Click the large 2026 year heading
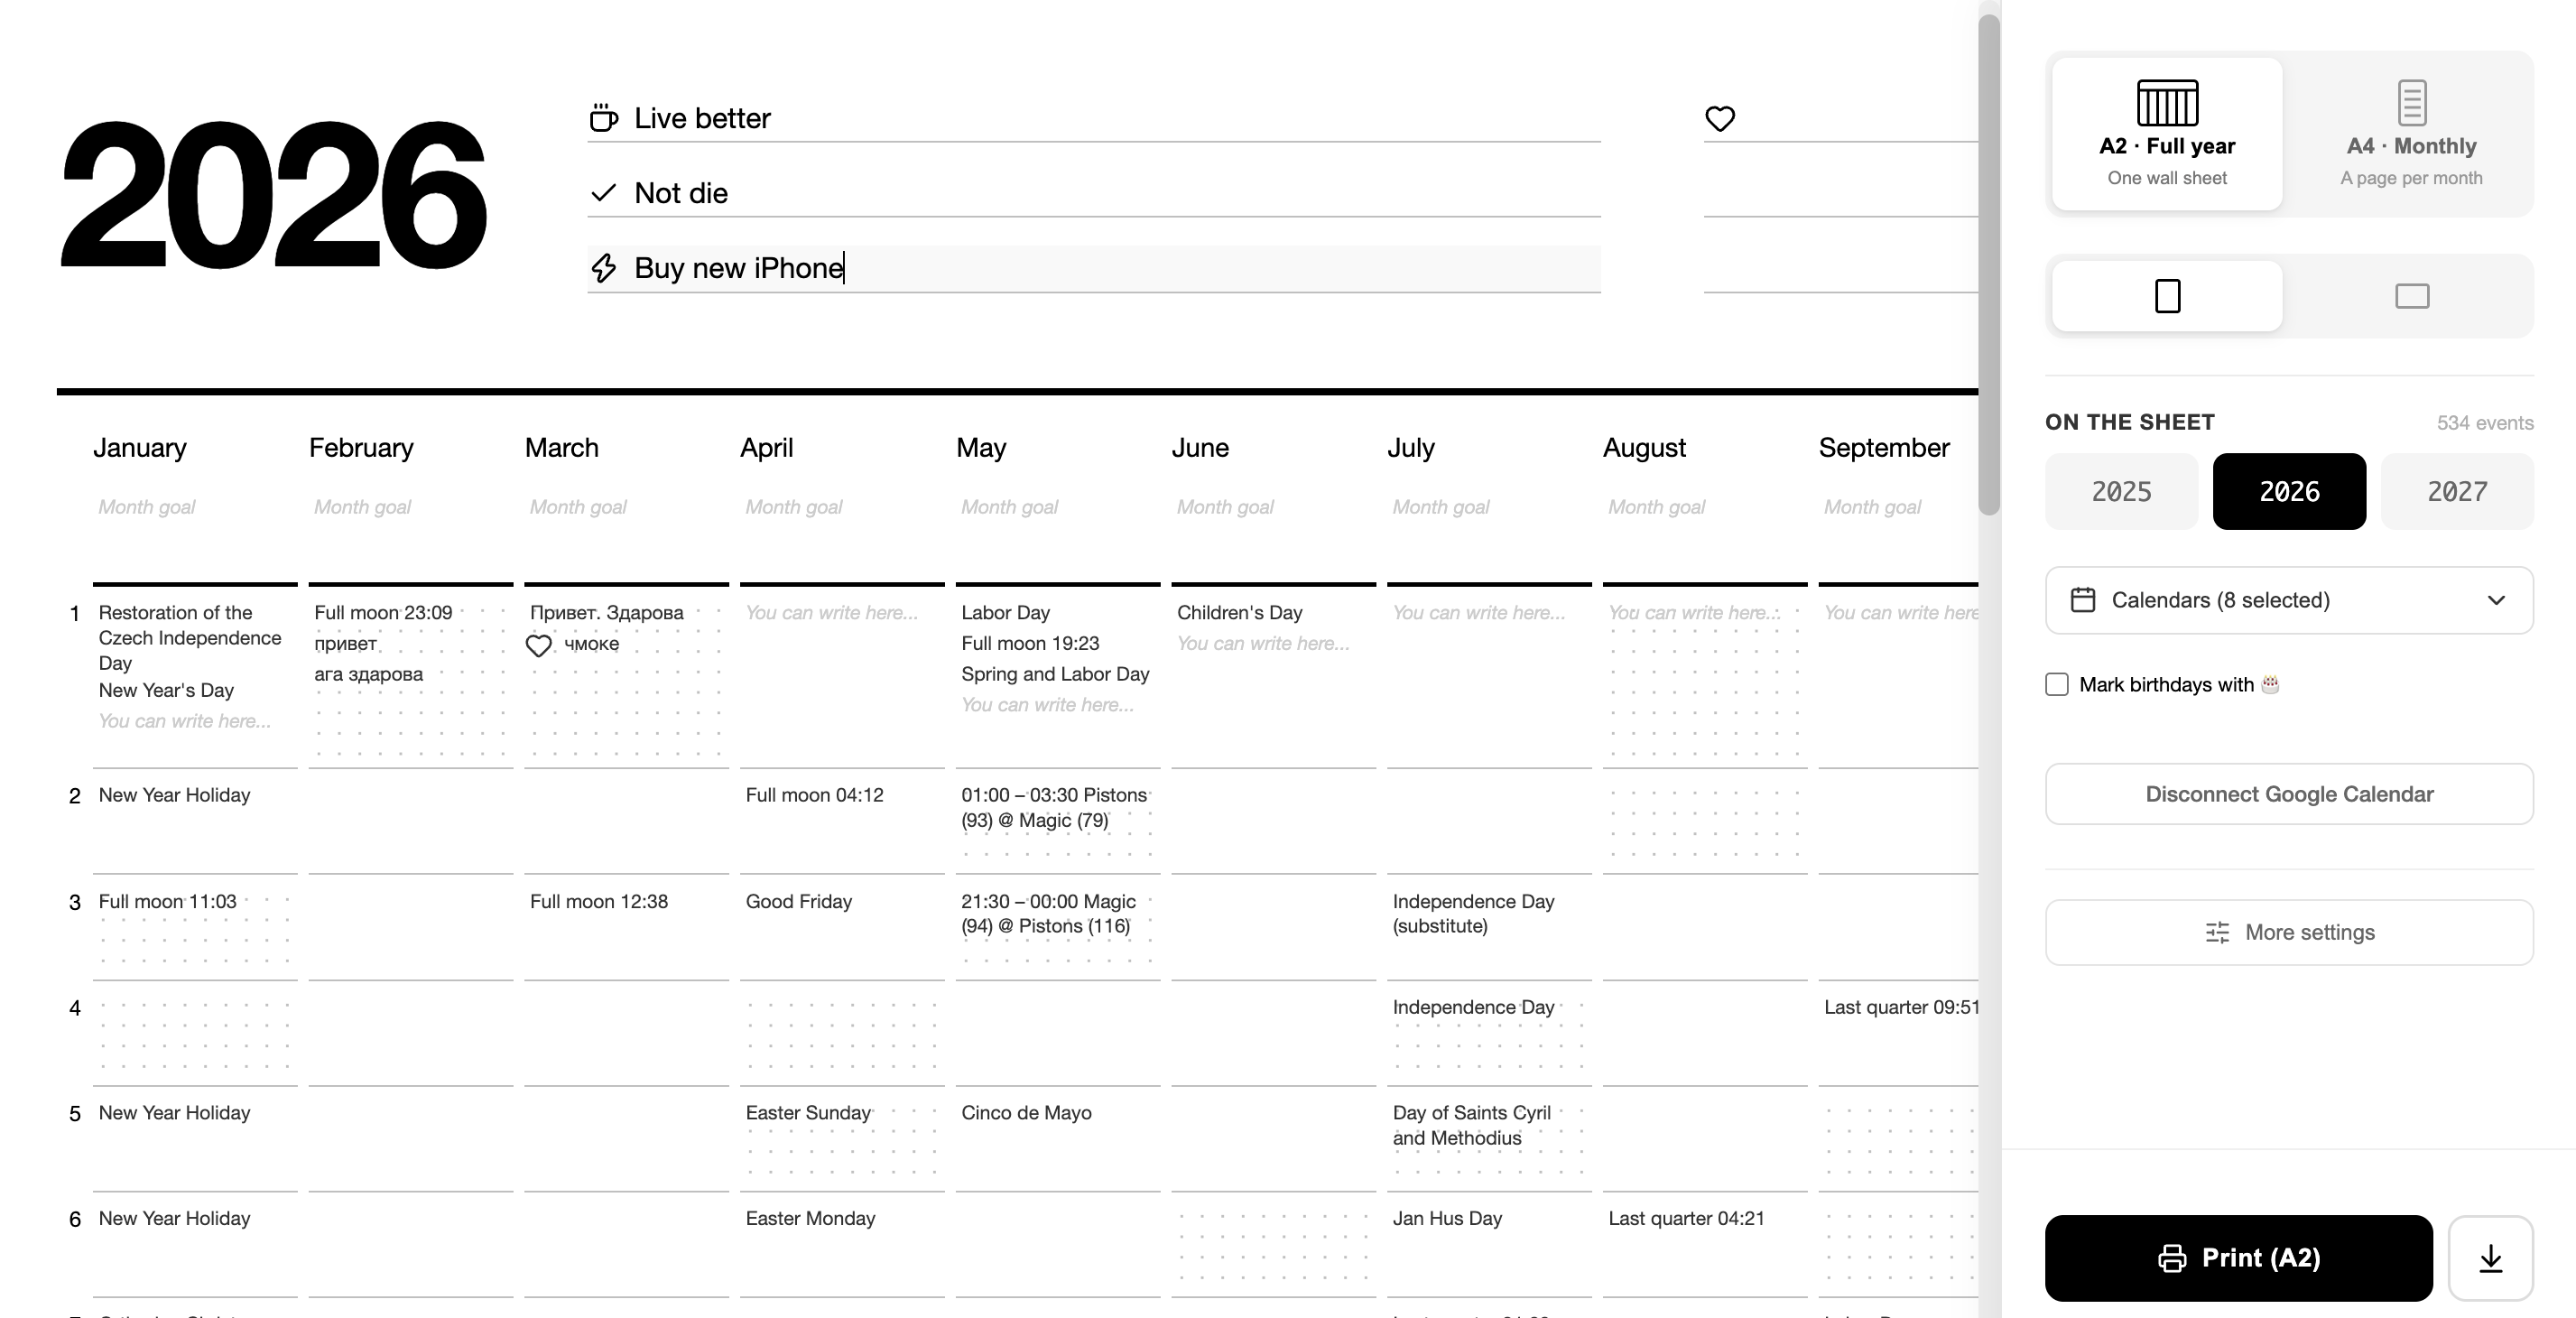Viewport: 2576px width, 1318px height. point(274,194)
